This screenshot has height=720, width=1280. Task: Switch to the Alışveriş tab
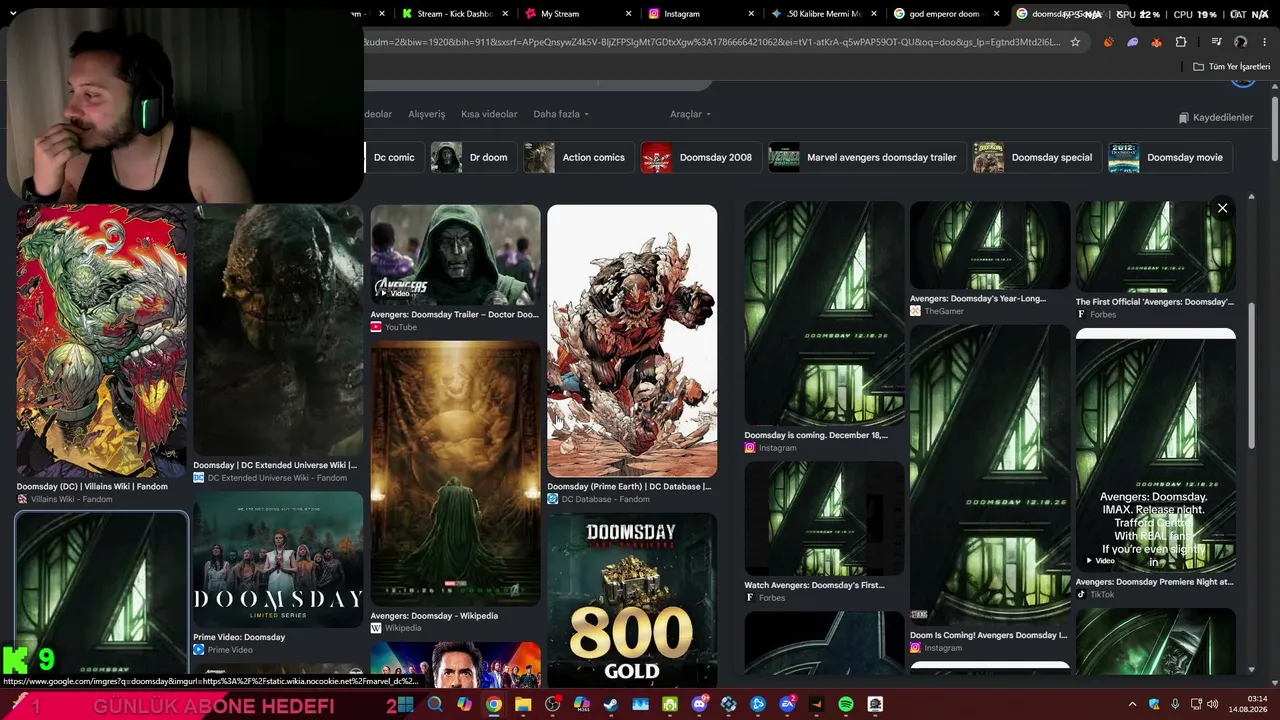point(427,114)
